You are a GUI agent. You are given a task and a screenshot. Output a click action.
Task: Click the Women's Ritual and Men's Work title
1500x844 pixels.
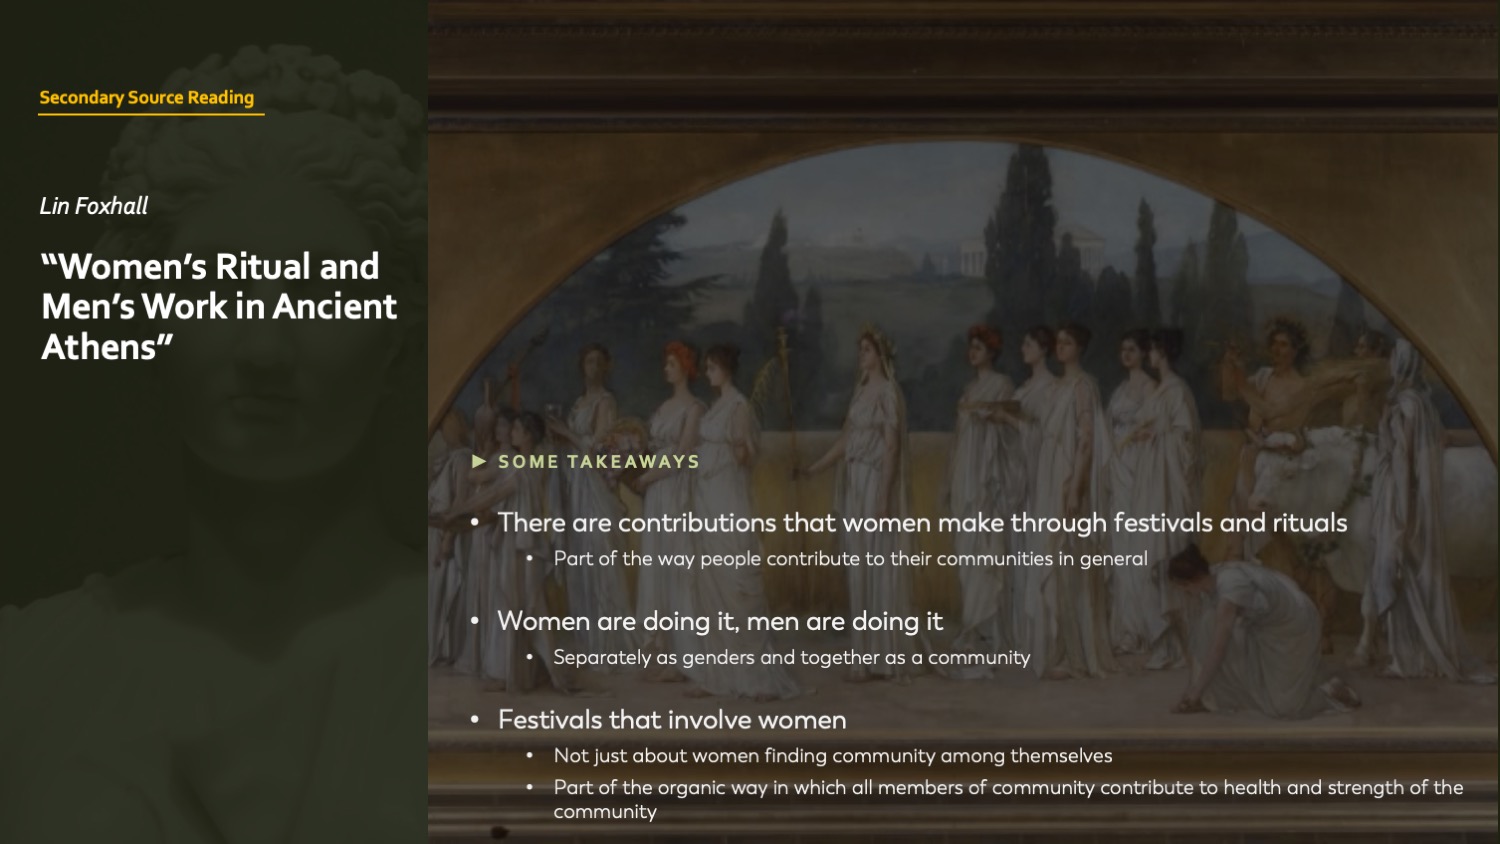pos(219,306)
